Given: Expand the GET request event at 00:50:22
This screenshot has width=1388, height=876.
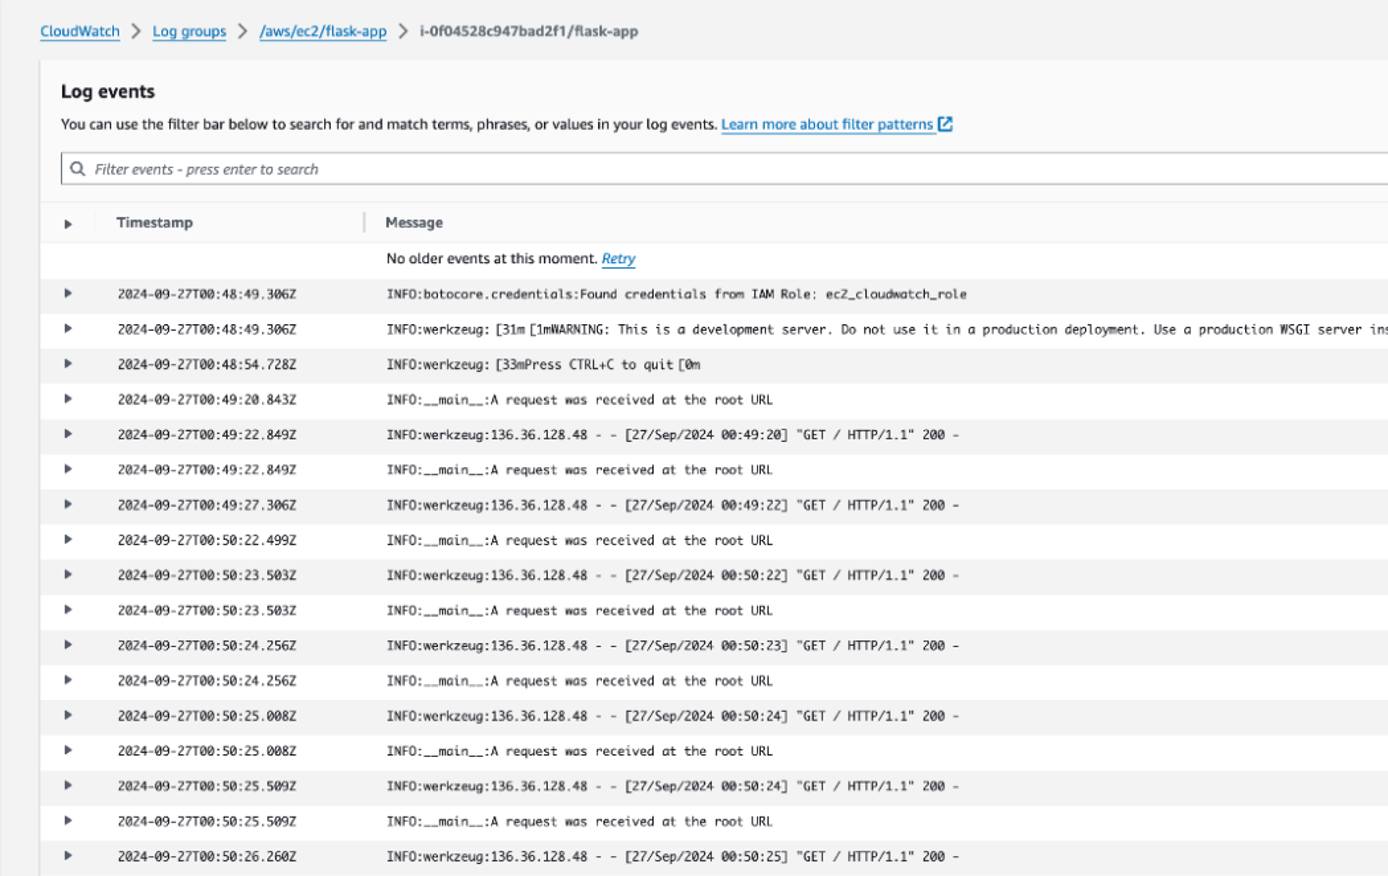Looking at the screenshot, I should coord(66,575).
